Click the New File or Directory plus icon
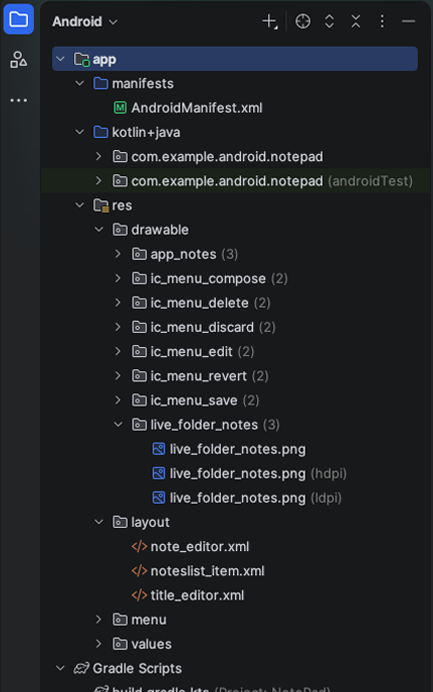433x692 pixels. [269, 21]
